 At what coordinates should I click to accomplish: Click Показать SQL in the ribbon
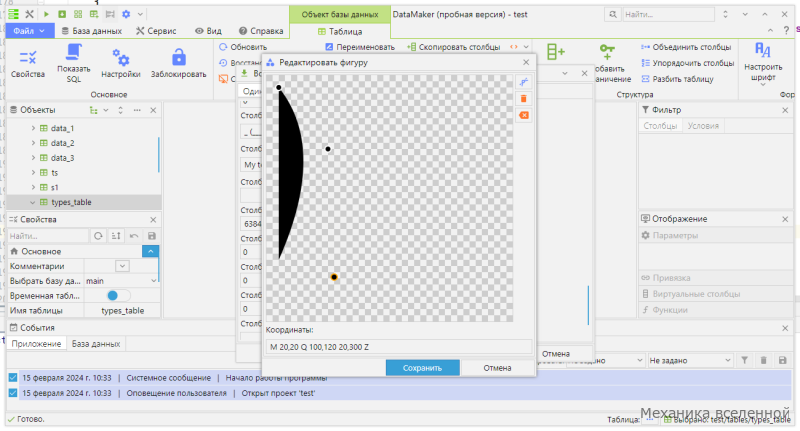coord(73,63)
